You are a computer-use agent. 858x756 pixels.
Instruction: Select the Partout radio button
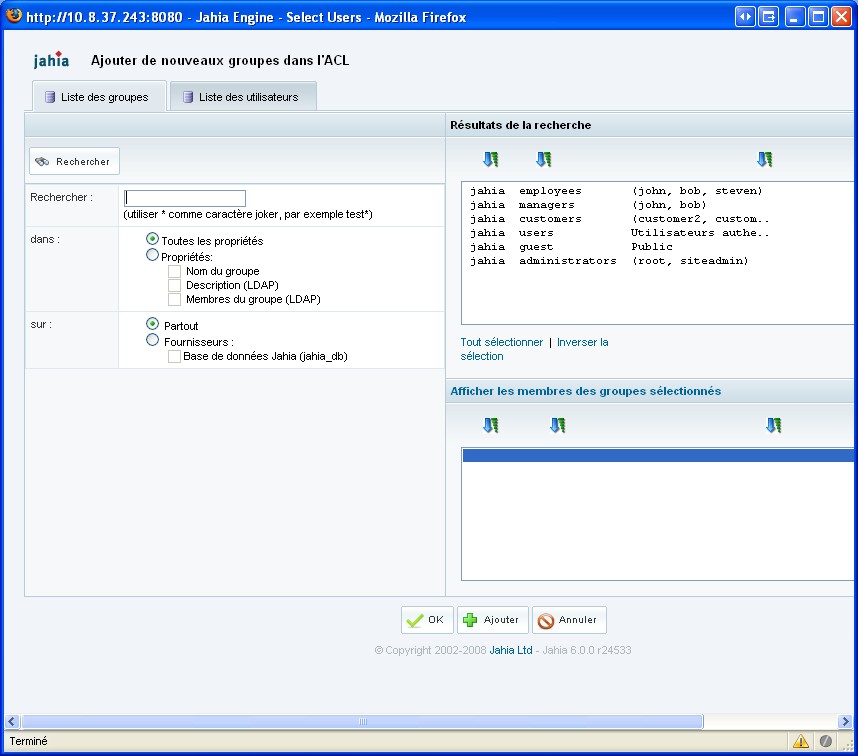[152, 324]
